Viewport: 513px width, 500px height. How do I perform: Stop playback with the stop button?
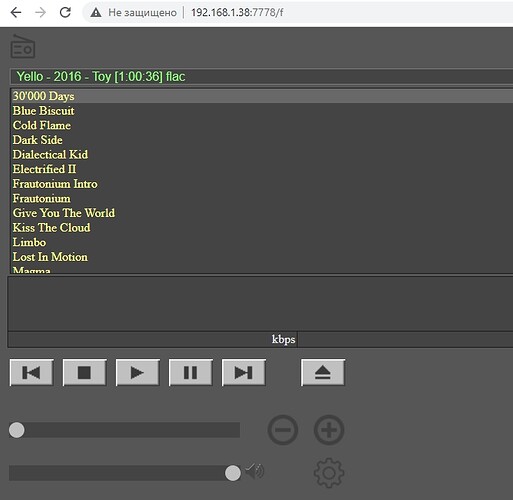[x=84, y=372]
